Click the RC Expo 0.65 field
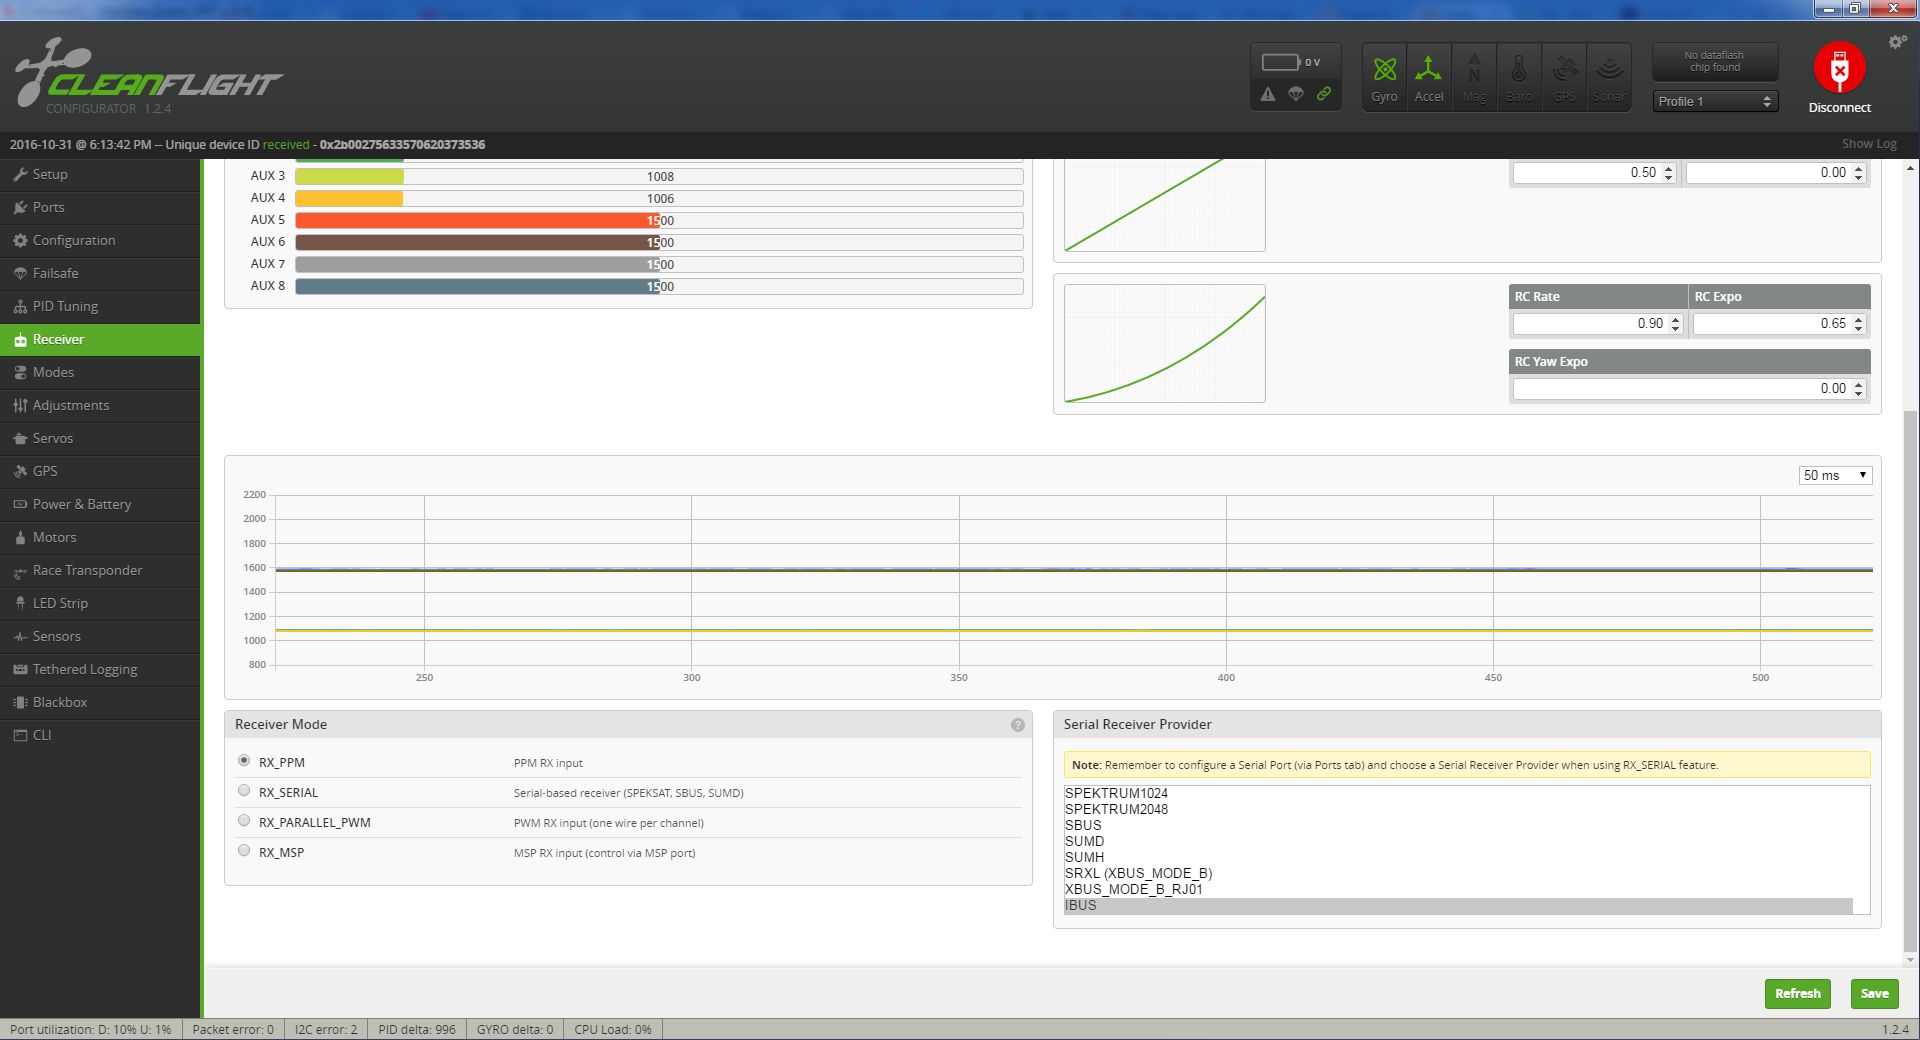 pos(1779,324)
